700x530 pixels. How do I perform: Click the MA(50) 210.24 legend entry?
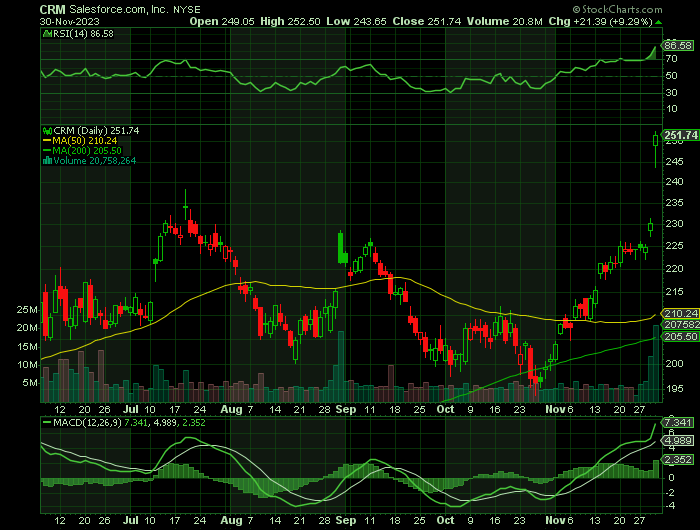pos(85,141)
